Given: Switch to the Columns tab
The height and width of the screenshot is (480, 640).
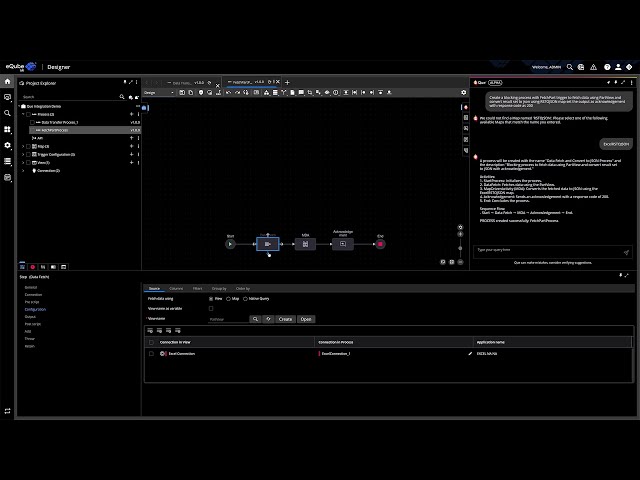Looking at the screenshot, I should click(176, 289).
